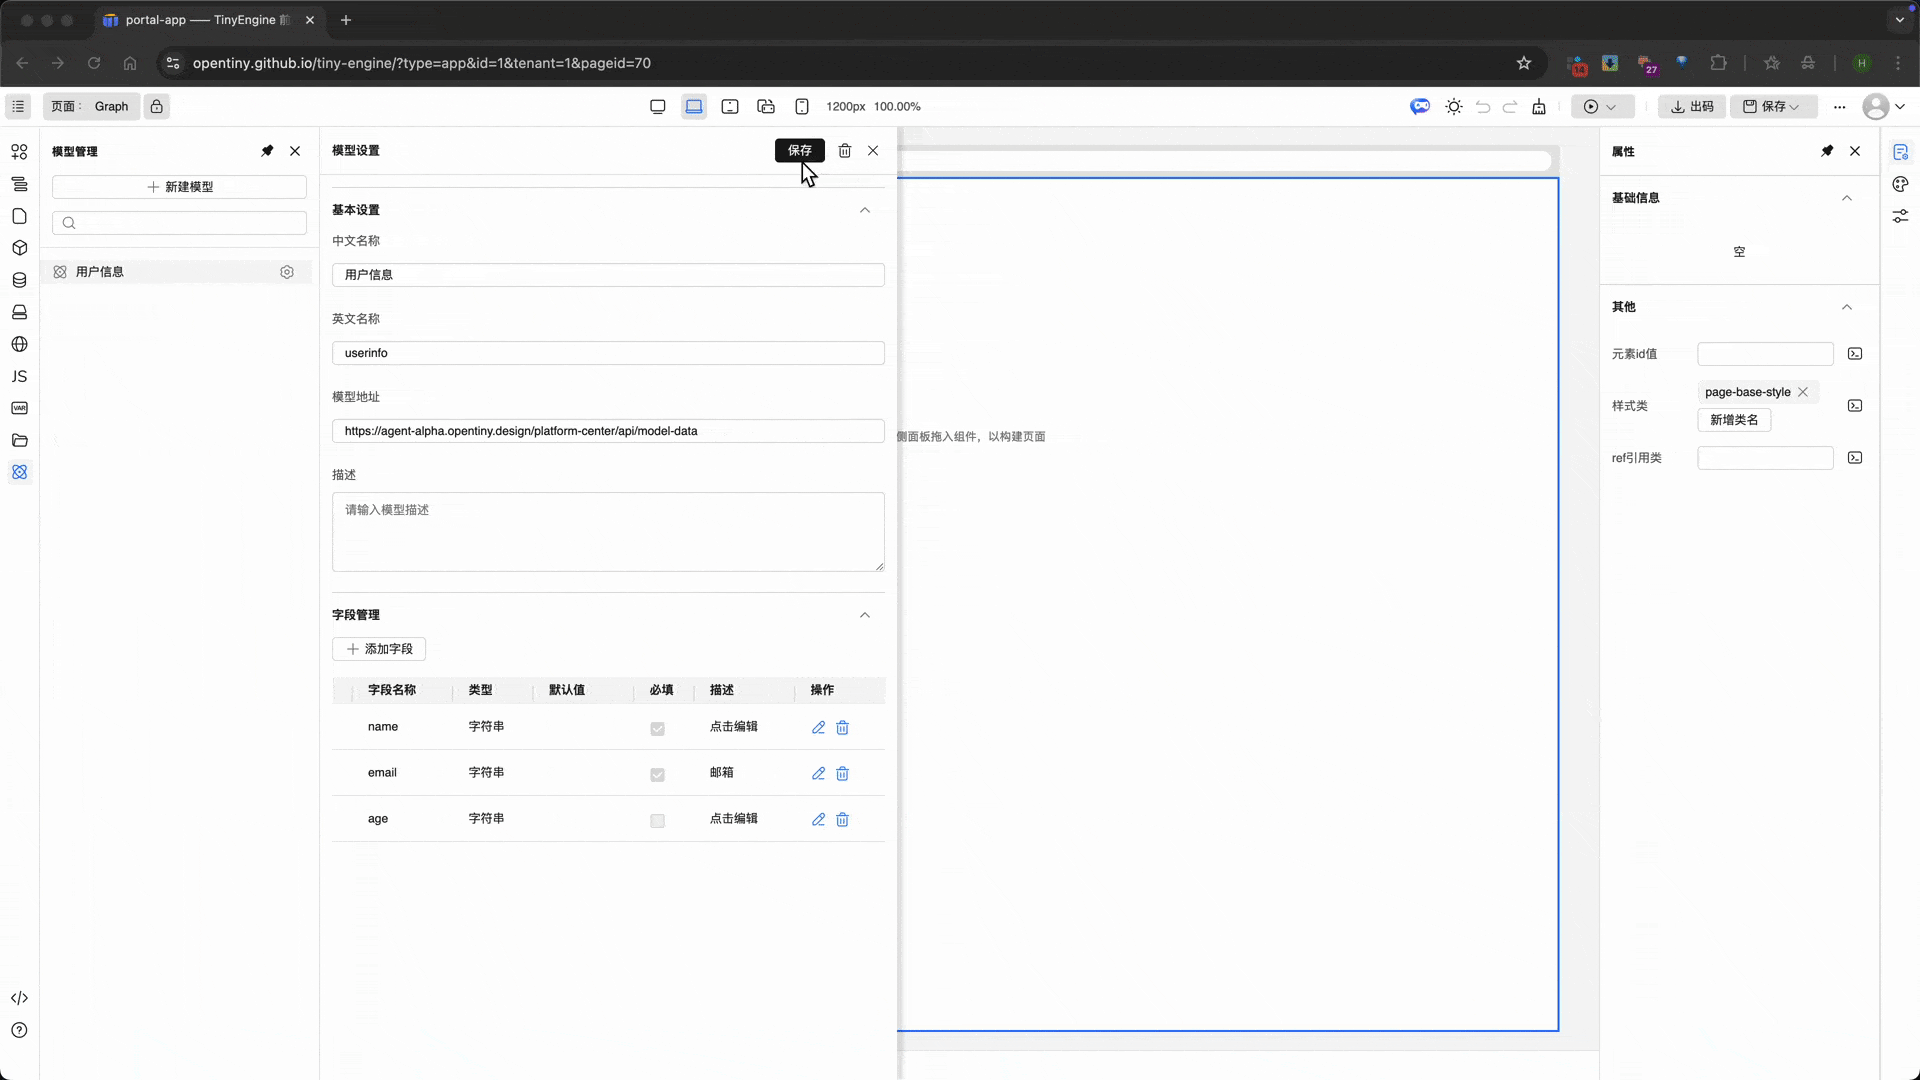Image resolution: width=1920 pixels, height=1080 pixels.
Task: Collapse the 字段管理 section
Action: point(865,615)
